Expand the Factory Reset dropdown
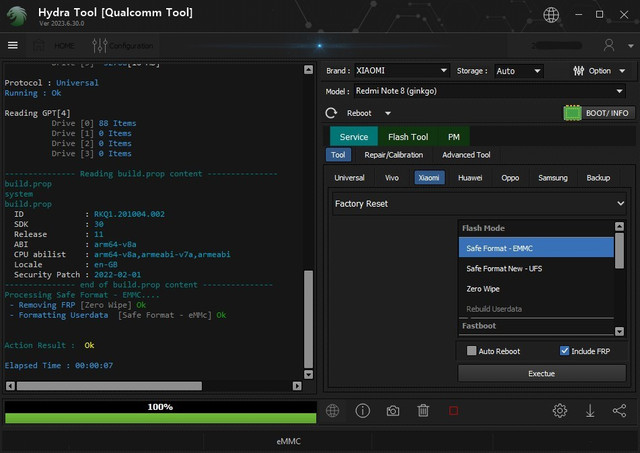The width and height of the screenshot is (640, 453). click(479, 204)
